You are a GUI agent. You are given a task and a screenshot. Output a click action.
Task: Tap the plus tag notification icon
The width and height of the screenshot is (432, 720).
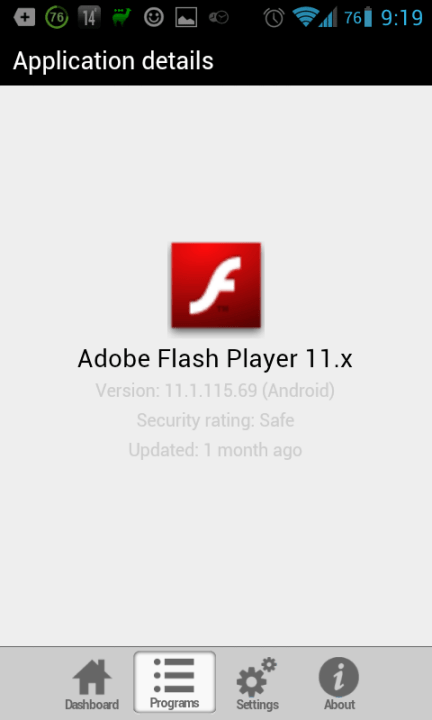24,18
